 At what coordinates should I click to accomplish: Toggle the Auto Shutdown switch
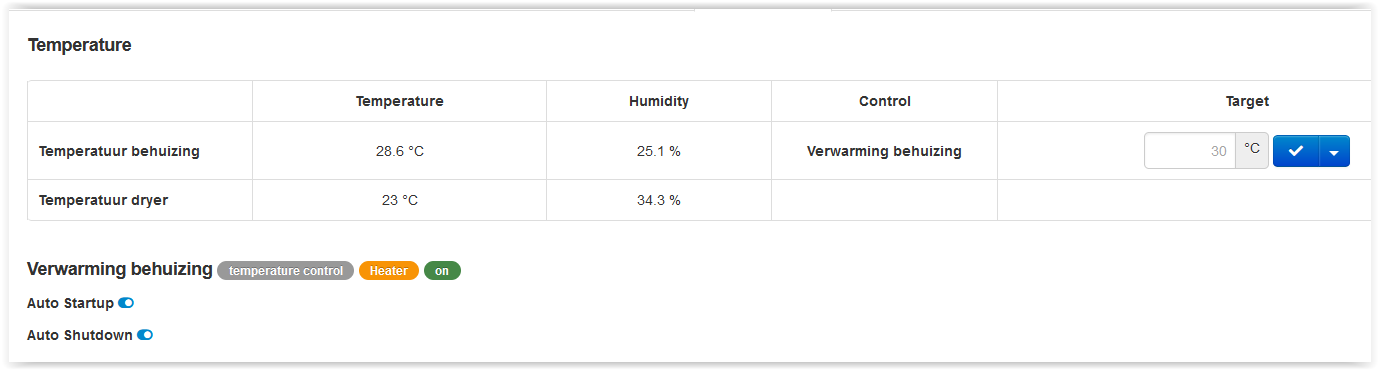[145, 335]
